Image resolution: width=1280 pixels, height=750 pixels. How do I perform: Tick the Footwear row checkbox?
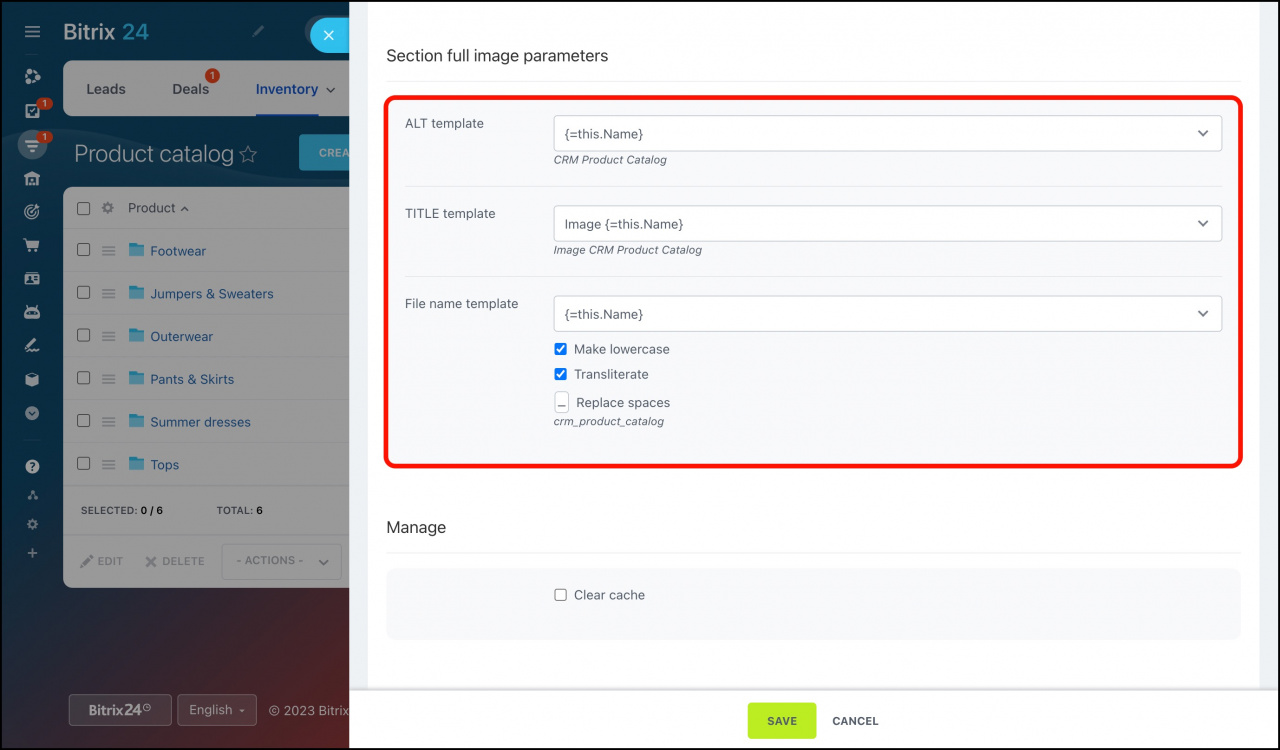[x=84, y=251]
